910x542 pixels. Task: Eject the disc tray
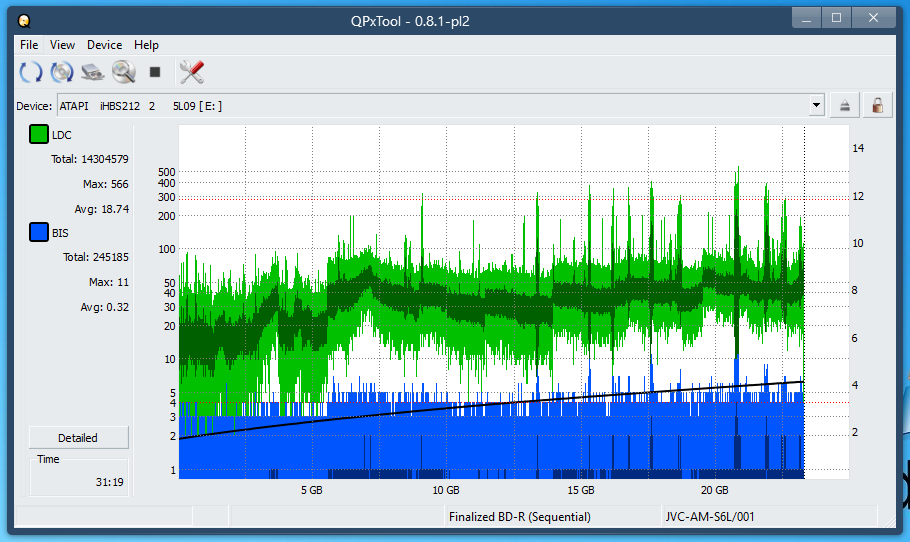pos(845,106)
